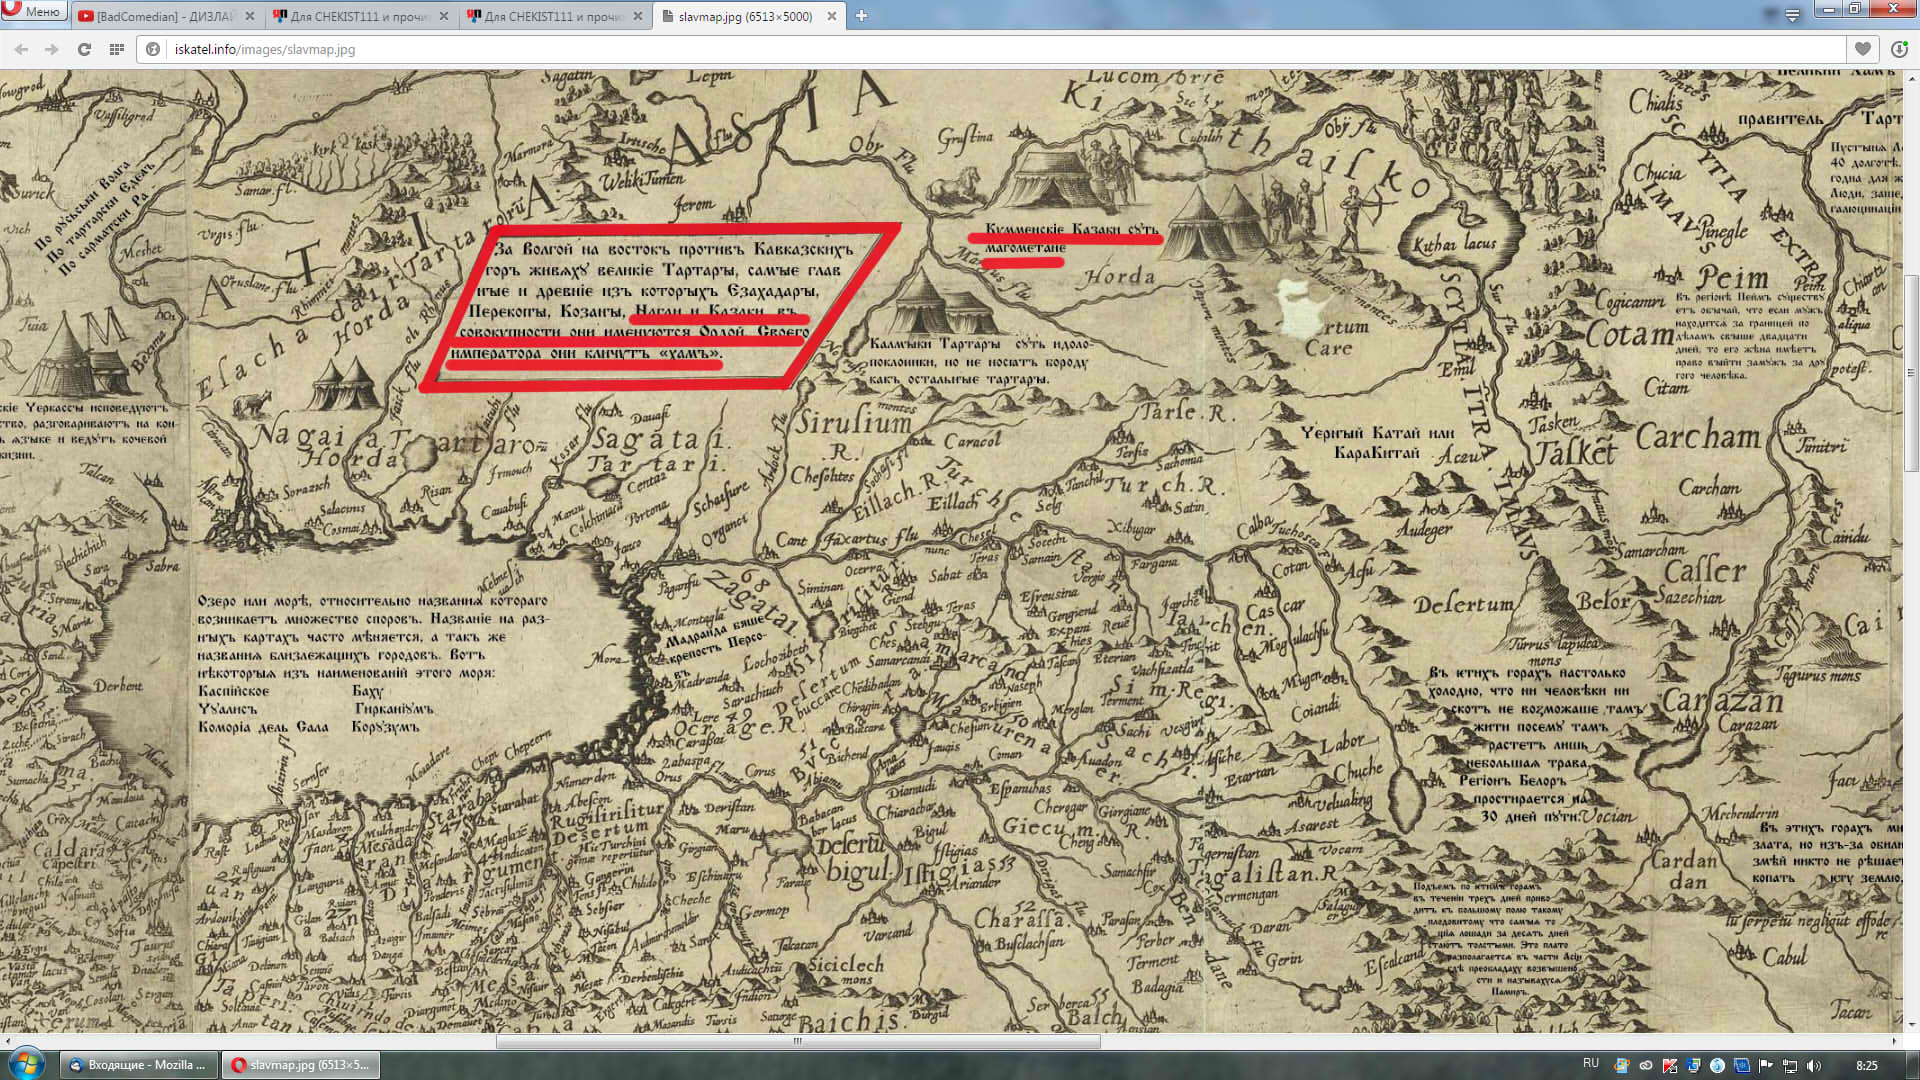Switch input language from RU
The height and width of the screenshot is (1080, 1920).
pos(1591,1064)
